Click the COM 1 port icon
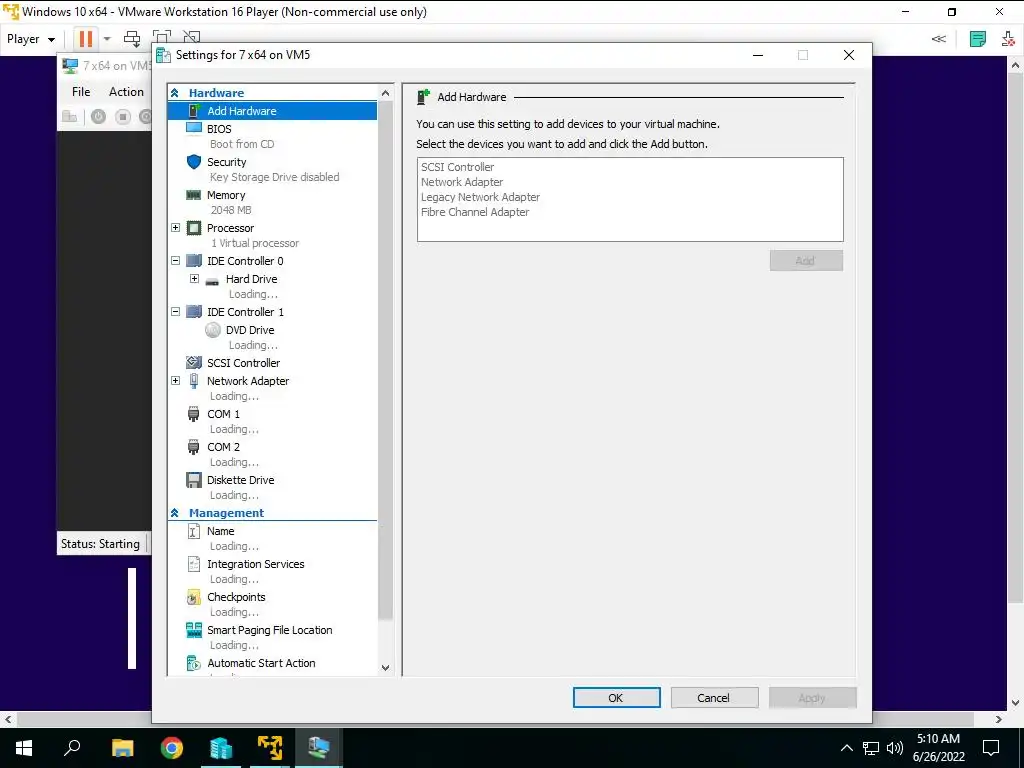This screenshot has height=768, width=1024. coord(193,414)
